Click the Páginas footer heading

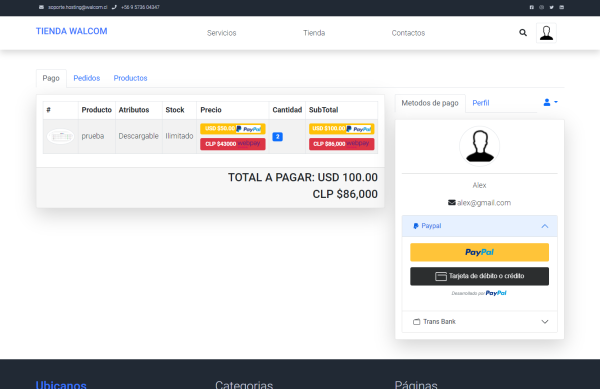tap(416, 384)
